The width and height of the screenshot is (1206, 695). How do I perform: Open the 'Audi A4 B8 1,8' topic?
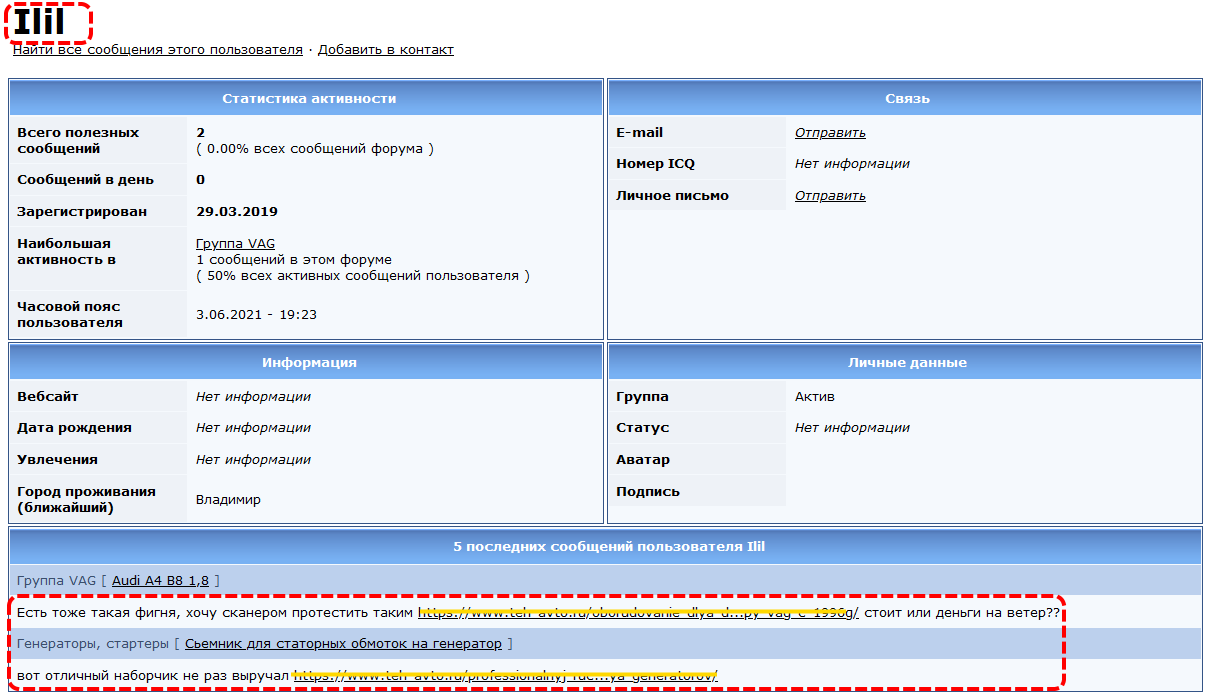[x=161, y=580]
